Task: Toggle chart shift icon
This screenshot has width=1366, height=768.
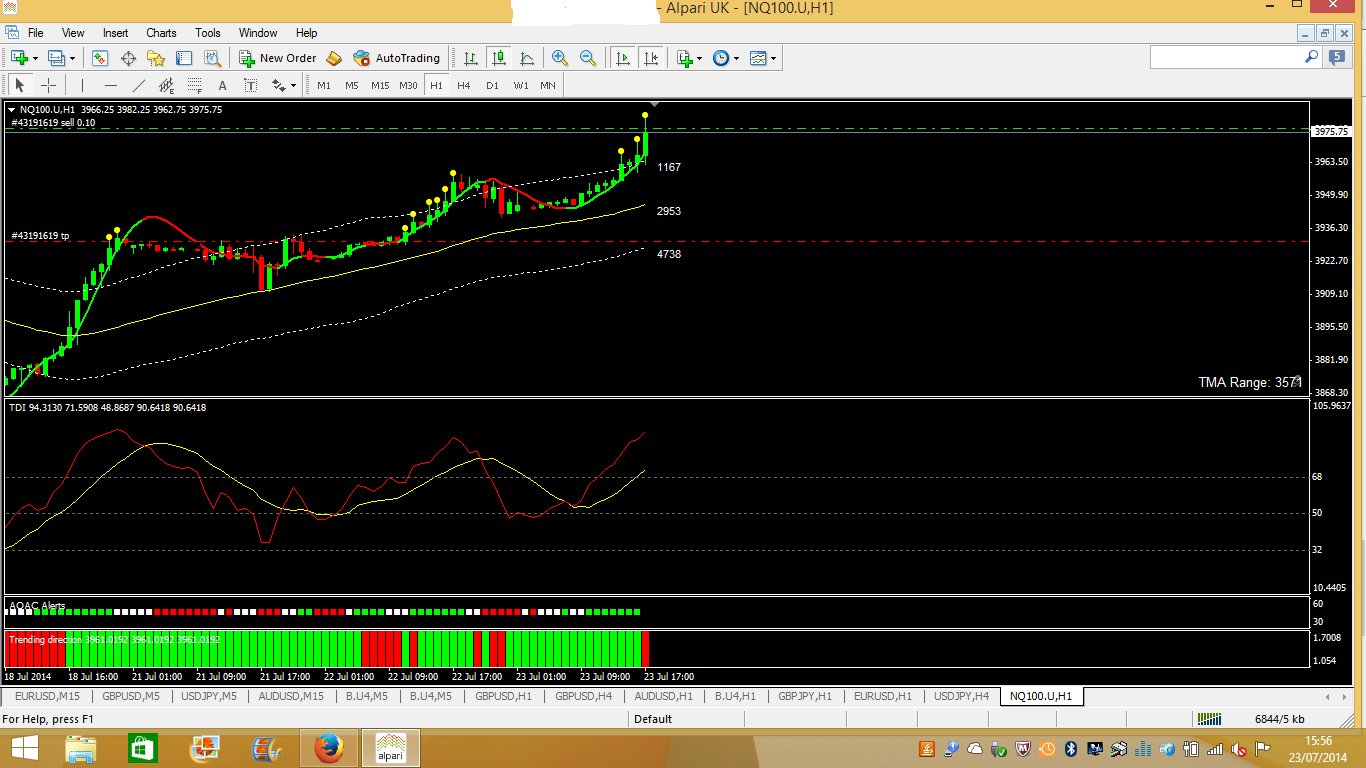Action: [651, 58]
